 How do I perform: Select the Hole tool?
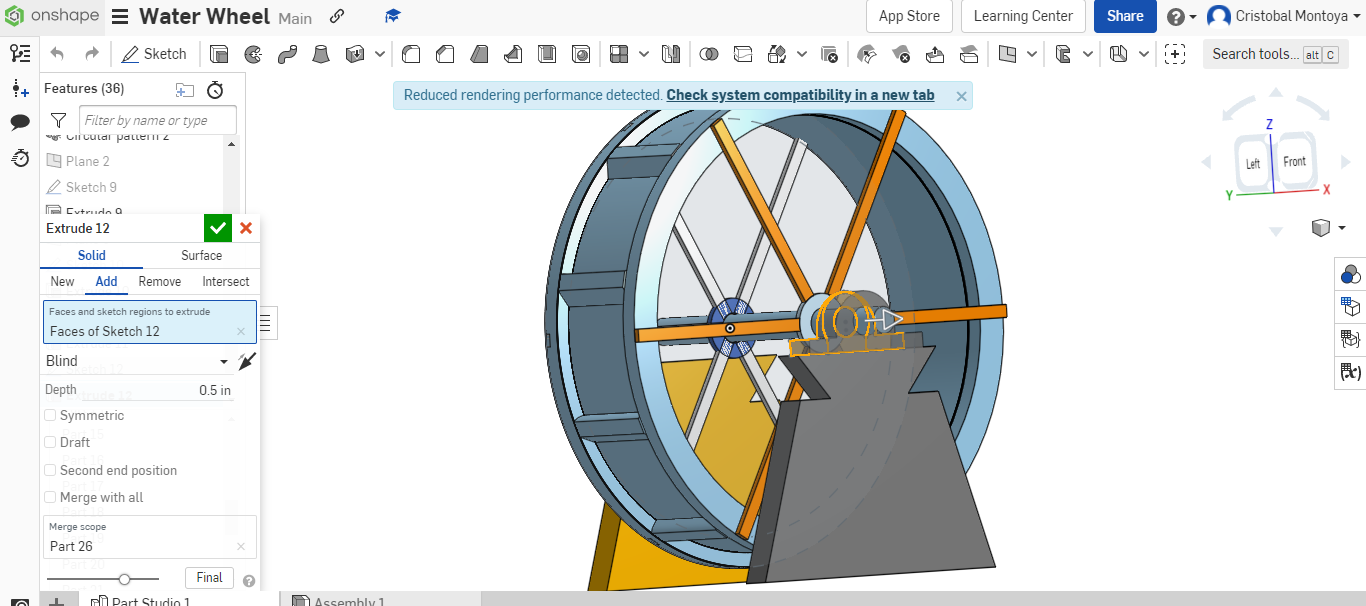581,54
